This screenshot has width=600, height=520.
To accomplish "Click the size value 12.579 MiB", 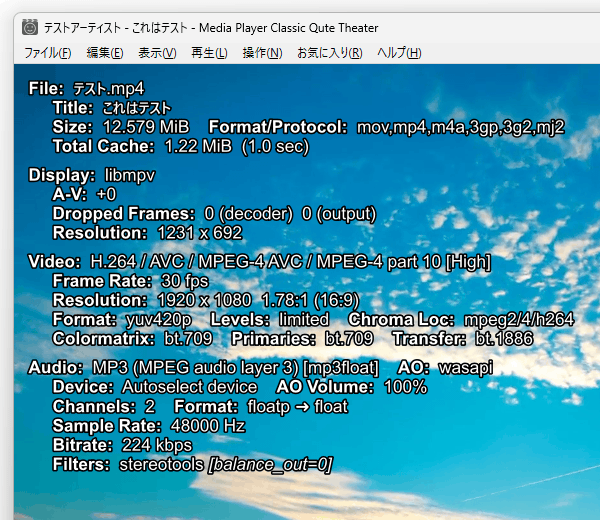I will click(x=146, y=127).
